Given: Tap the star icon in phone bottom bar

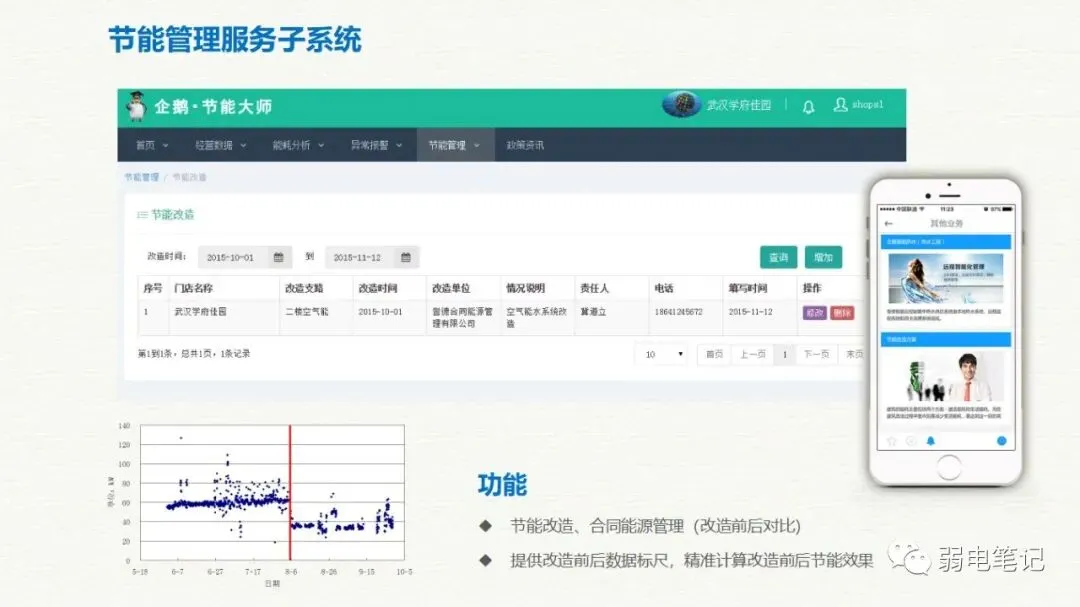Looking at the screenshot, I should [892, 441].
